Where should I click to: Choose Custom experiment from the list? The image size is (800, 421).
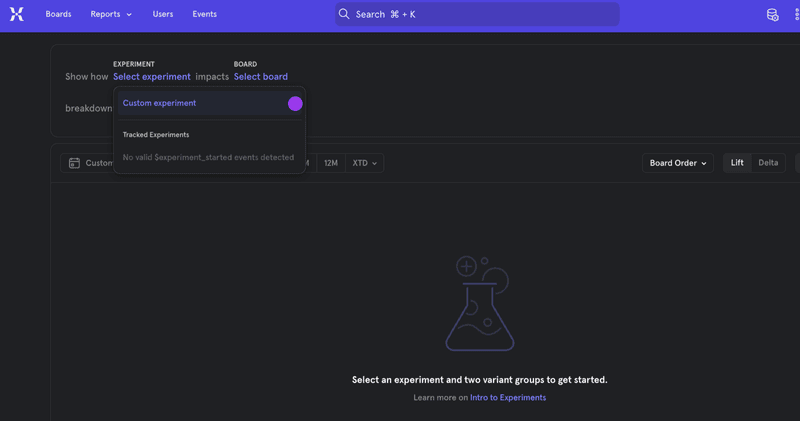(x=160, y=103)
